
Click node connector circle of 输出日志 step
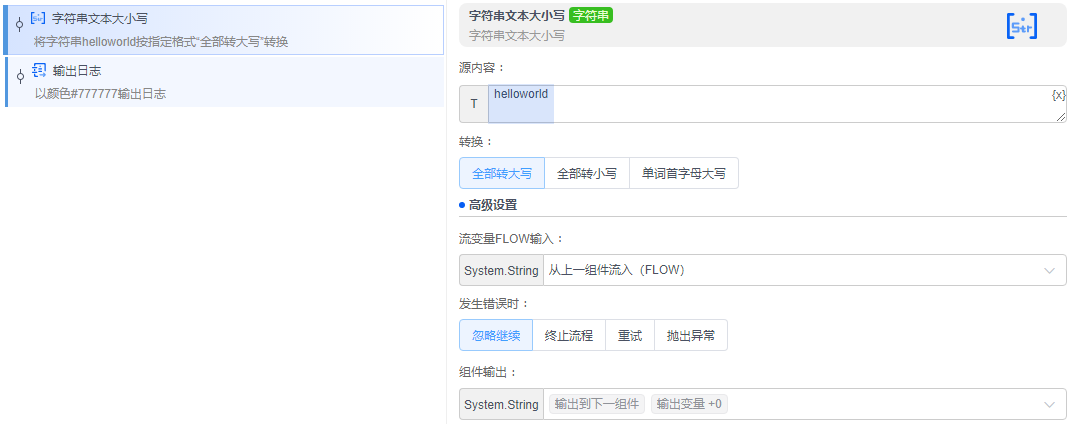[x=20, y=76]
